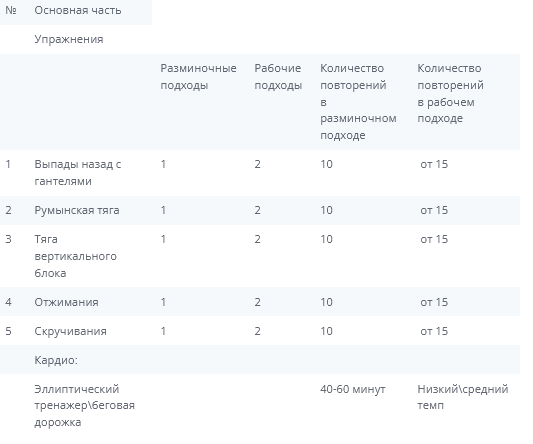The width and height of the screenshot is (533, 444).
Task: Click working sets '2' in Отжимания row
Action: [258, 302]
